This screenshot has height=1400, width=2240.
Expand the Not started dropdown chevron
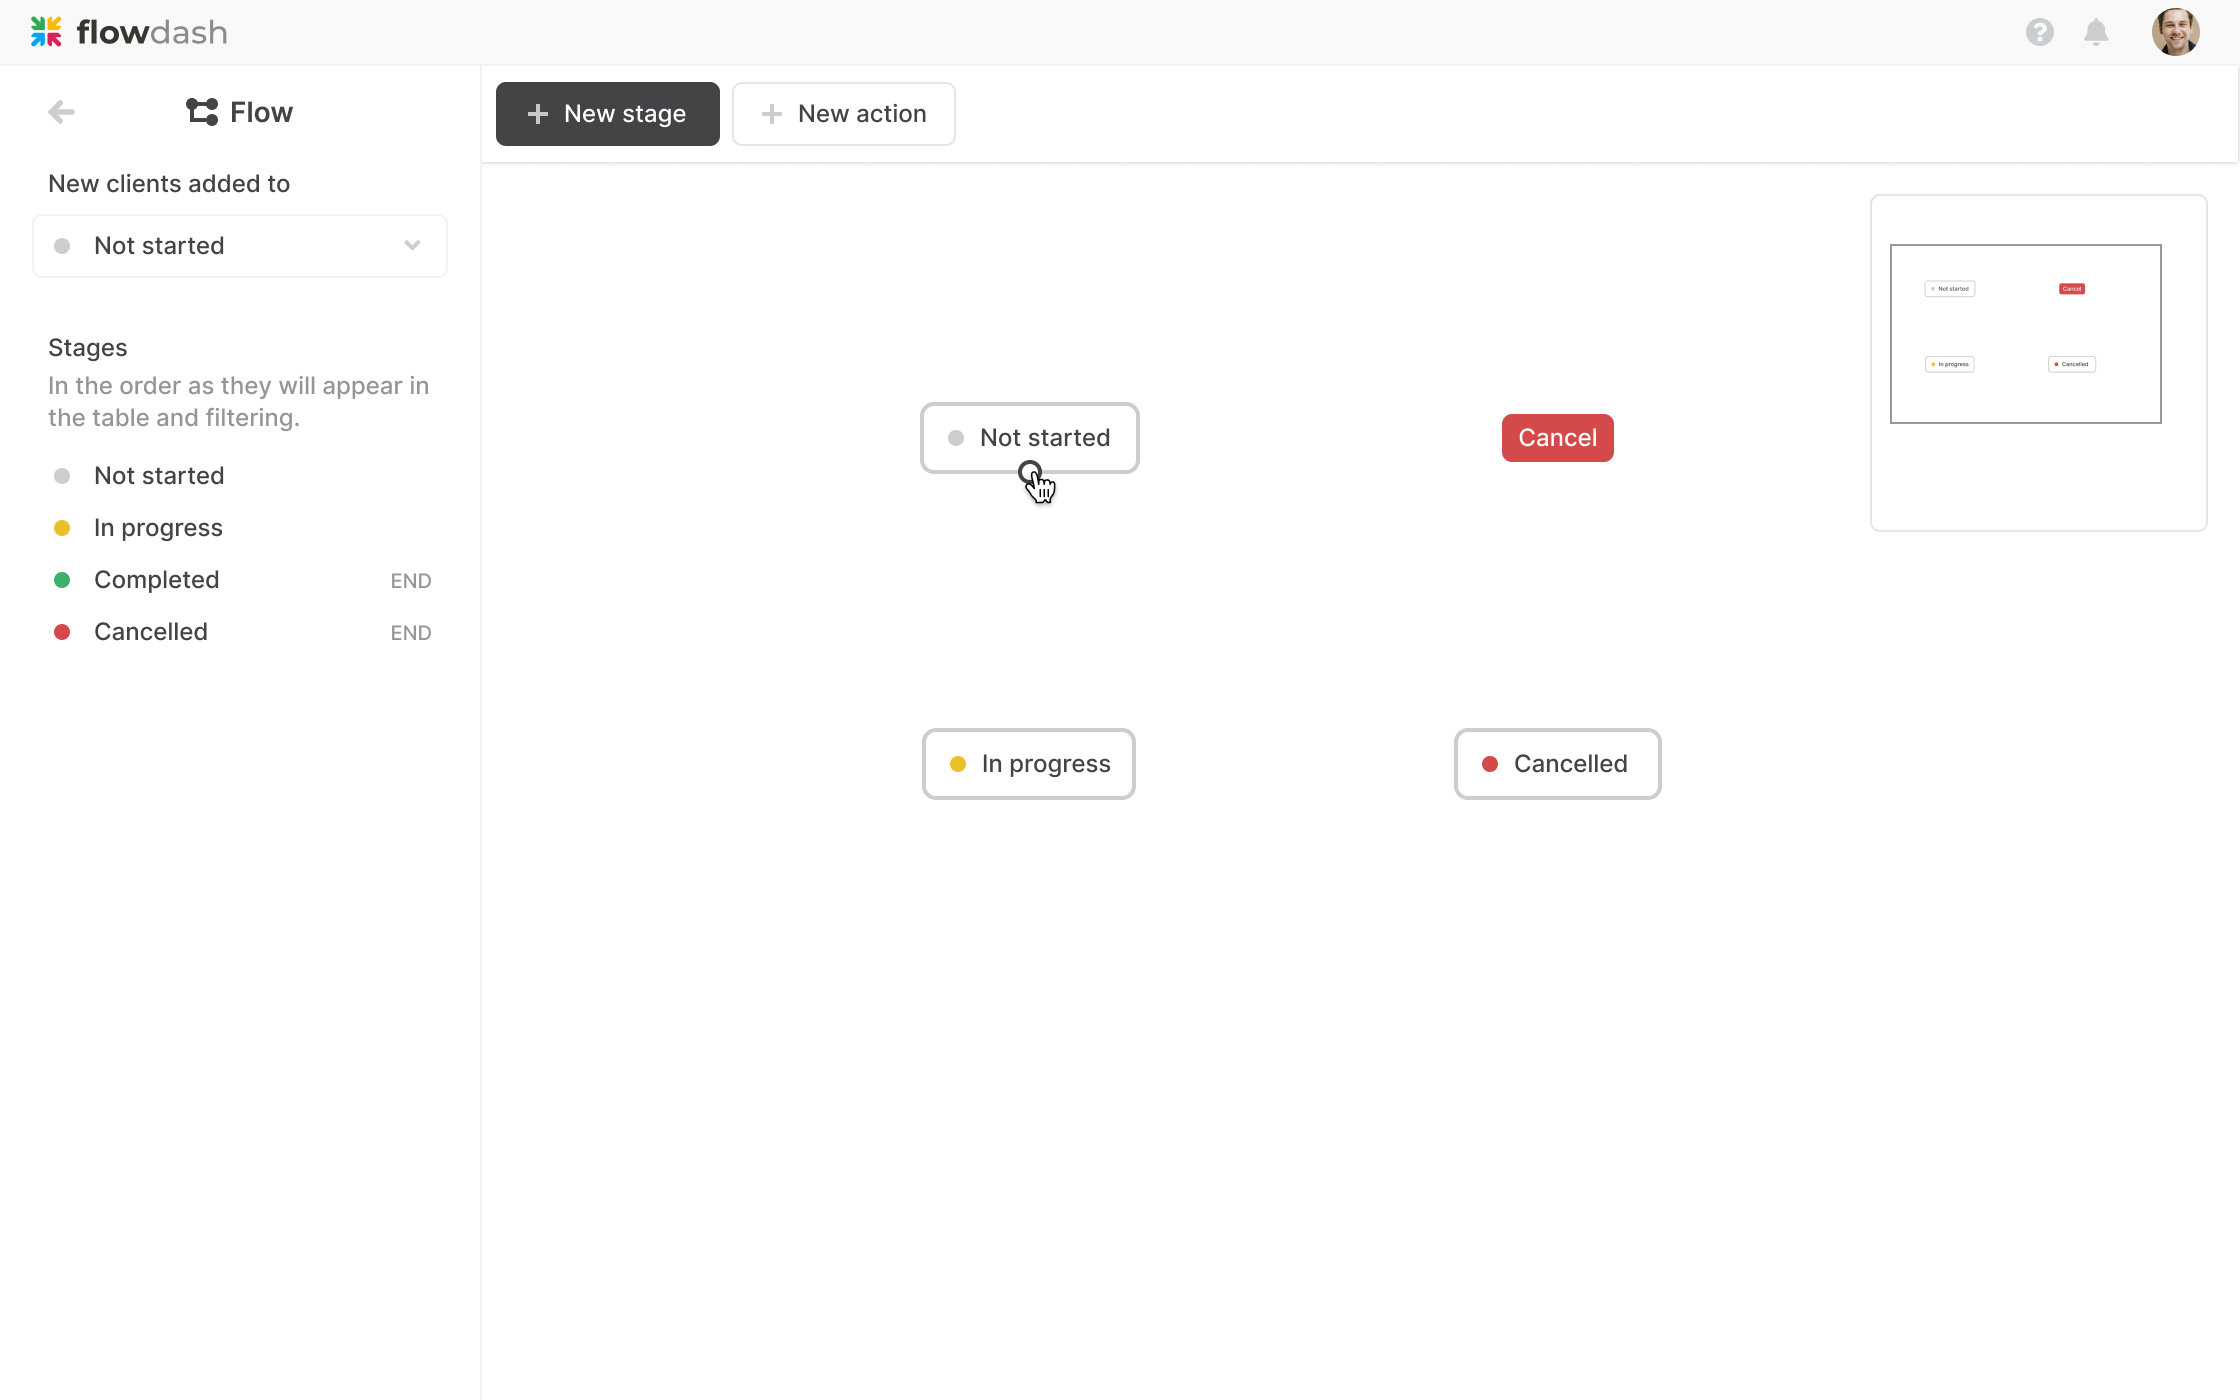[412, 246]
